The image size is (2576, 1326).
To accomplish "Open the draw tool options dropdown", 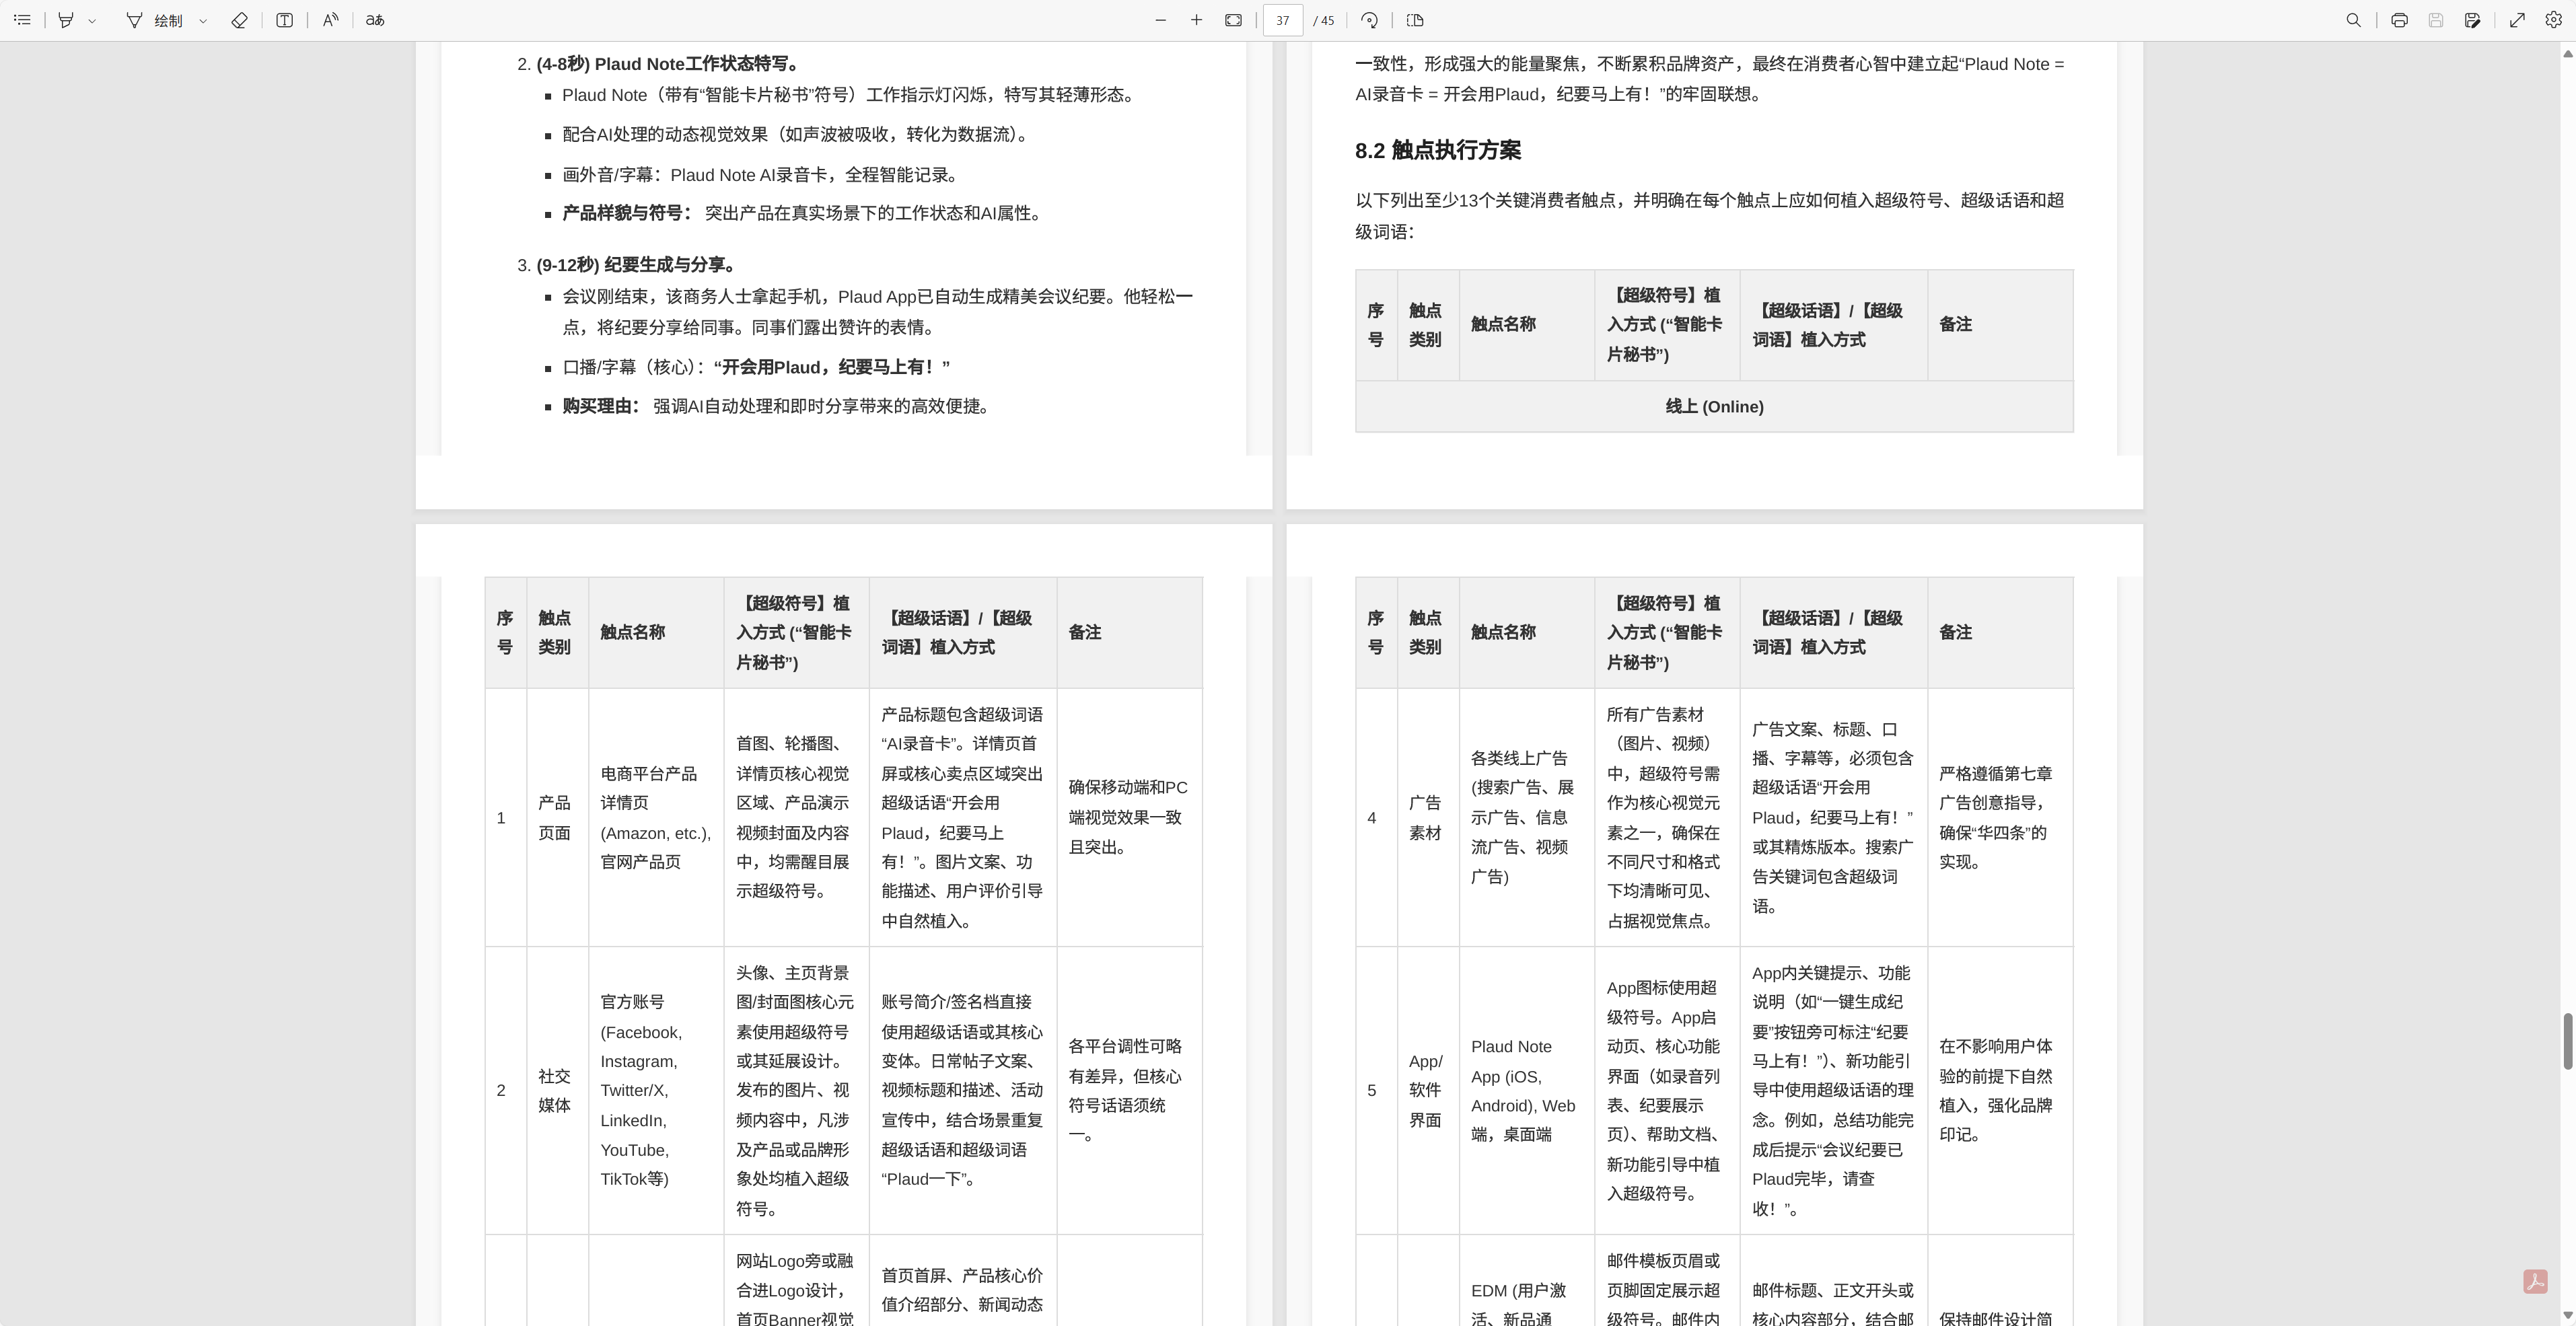I will [203, 20].
